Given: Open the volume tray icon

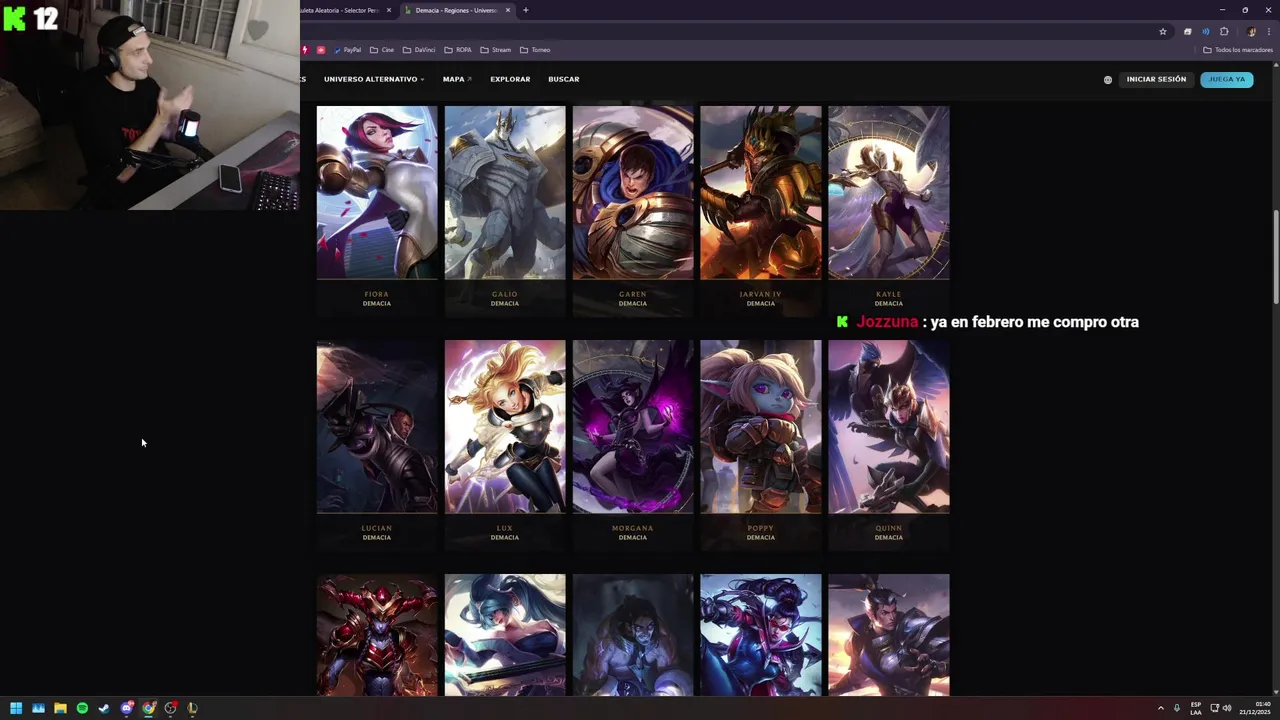Looking at the screenshot, I should point(1228,708).
